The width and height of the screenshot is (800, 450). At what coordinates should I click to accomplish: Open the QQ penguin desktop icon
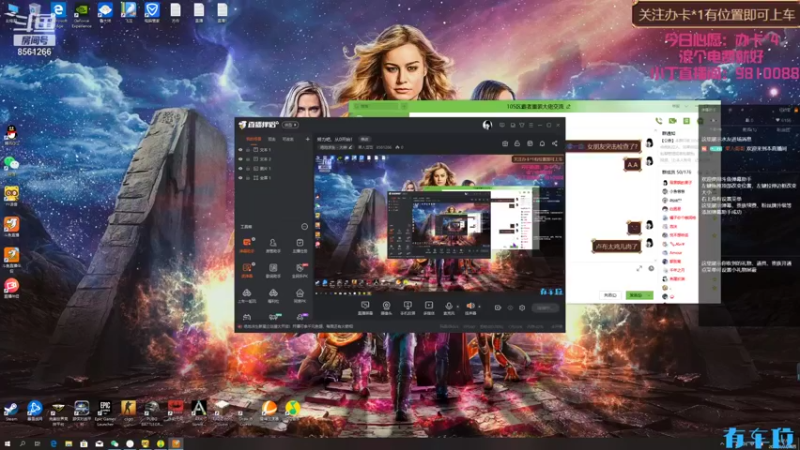coord(11,134)
